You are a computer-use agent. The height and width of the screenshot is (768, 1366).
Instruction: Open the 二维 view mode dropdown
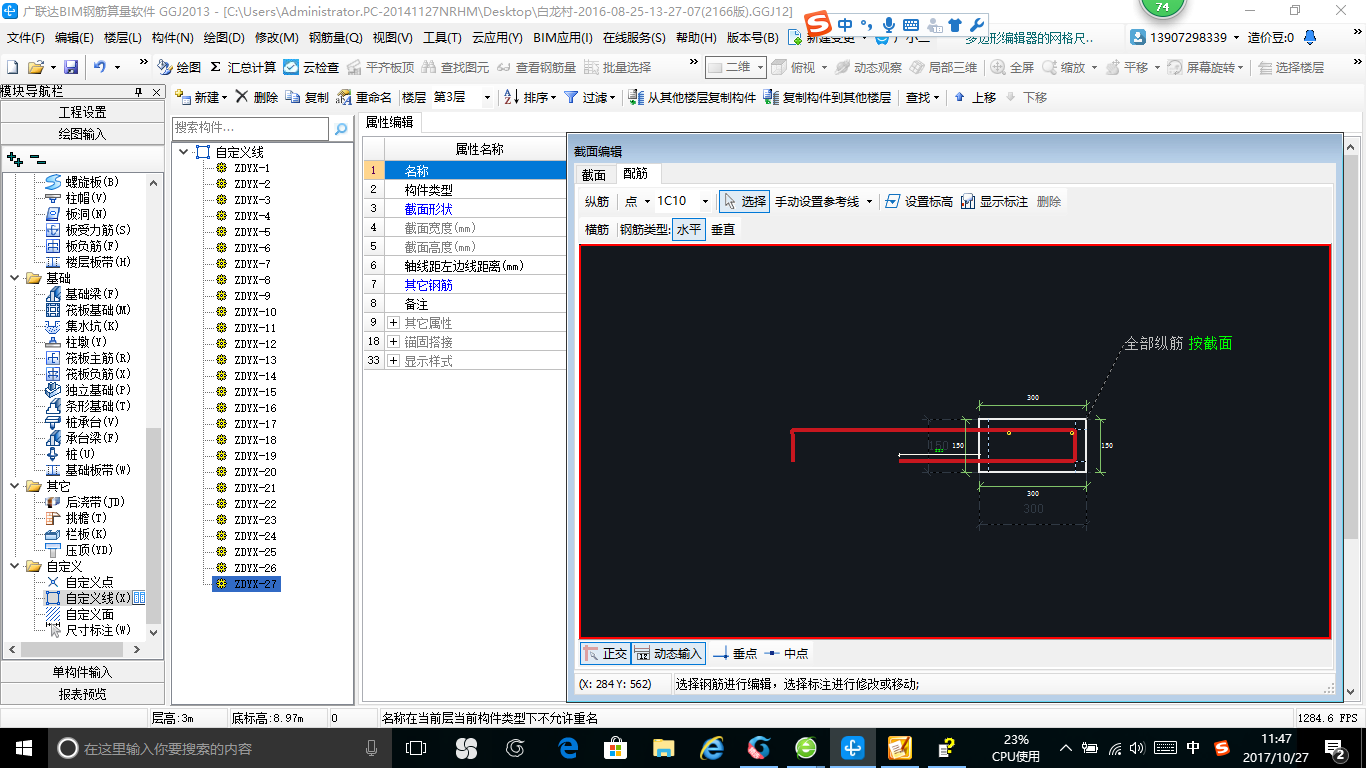click(x=760, y=67)
